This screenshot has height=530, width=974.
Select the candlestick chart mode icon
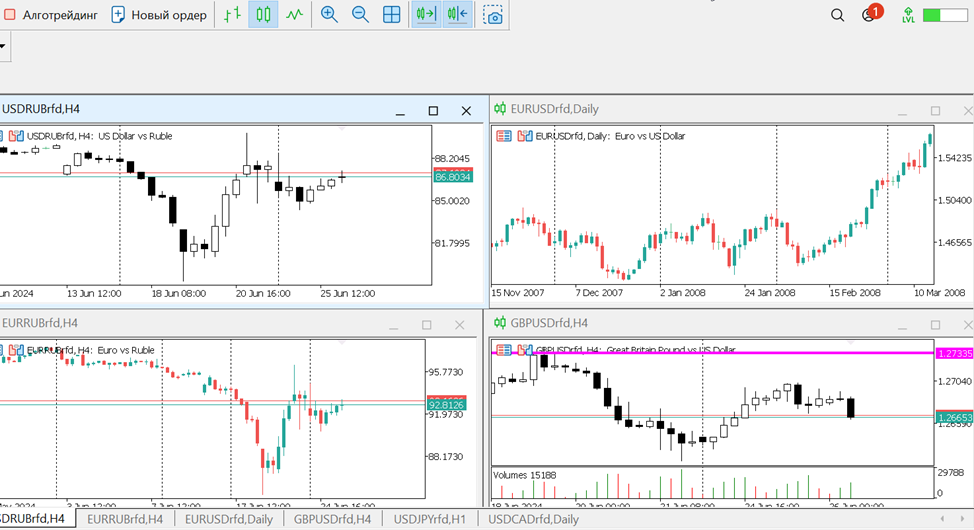(x=263, y=15)
